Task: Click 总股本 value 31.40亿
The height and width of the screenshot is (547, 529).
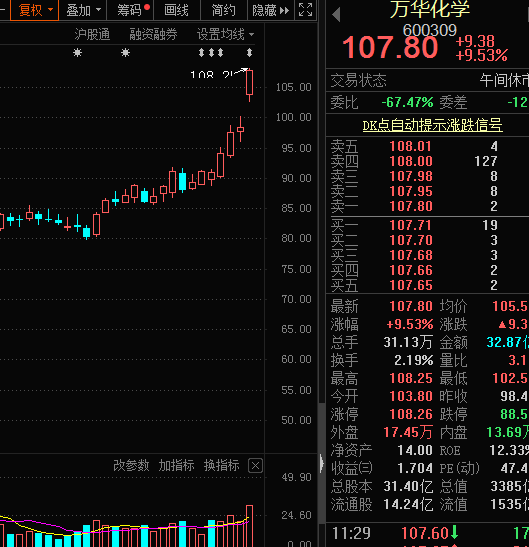Action: 408,486
